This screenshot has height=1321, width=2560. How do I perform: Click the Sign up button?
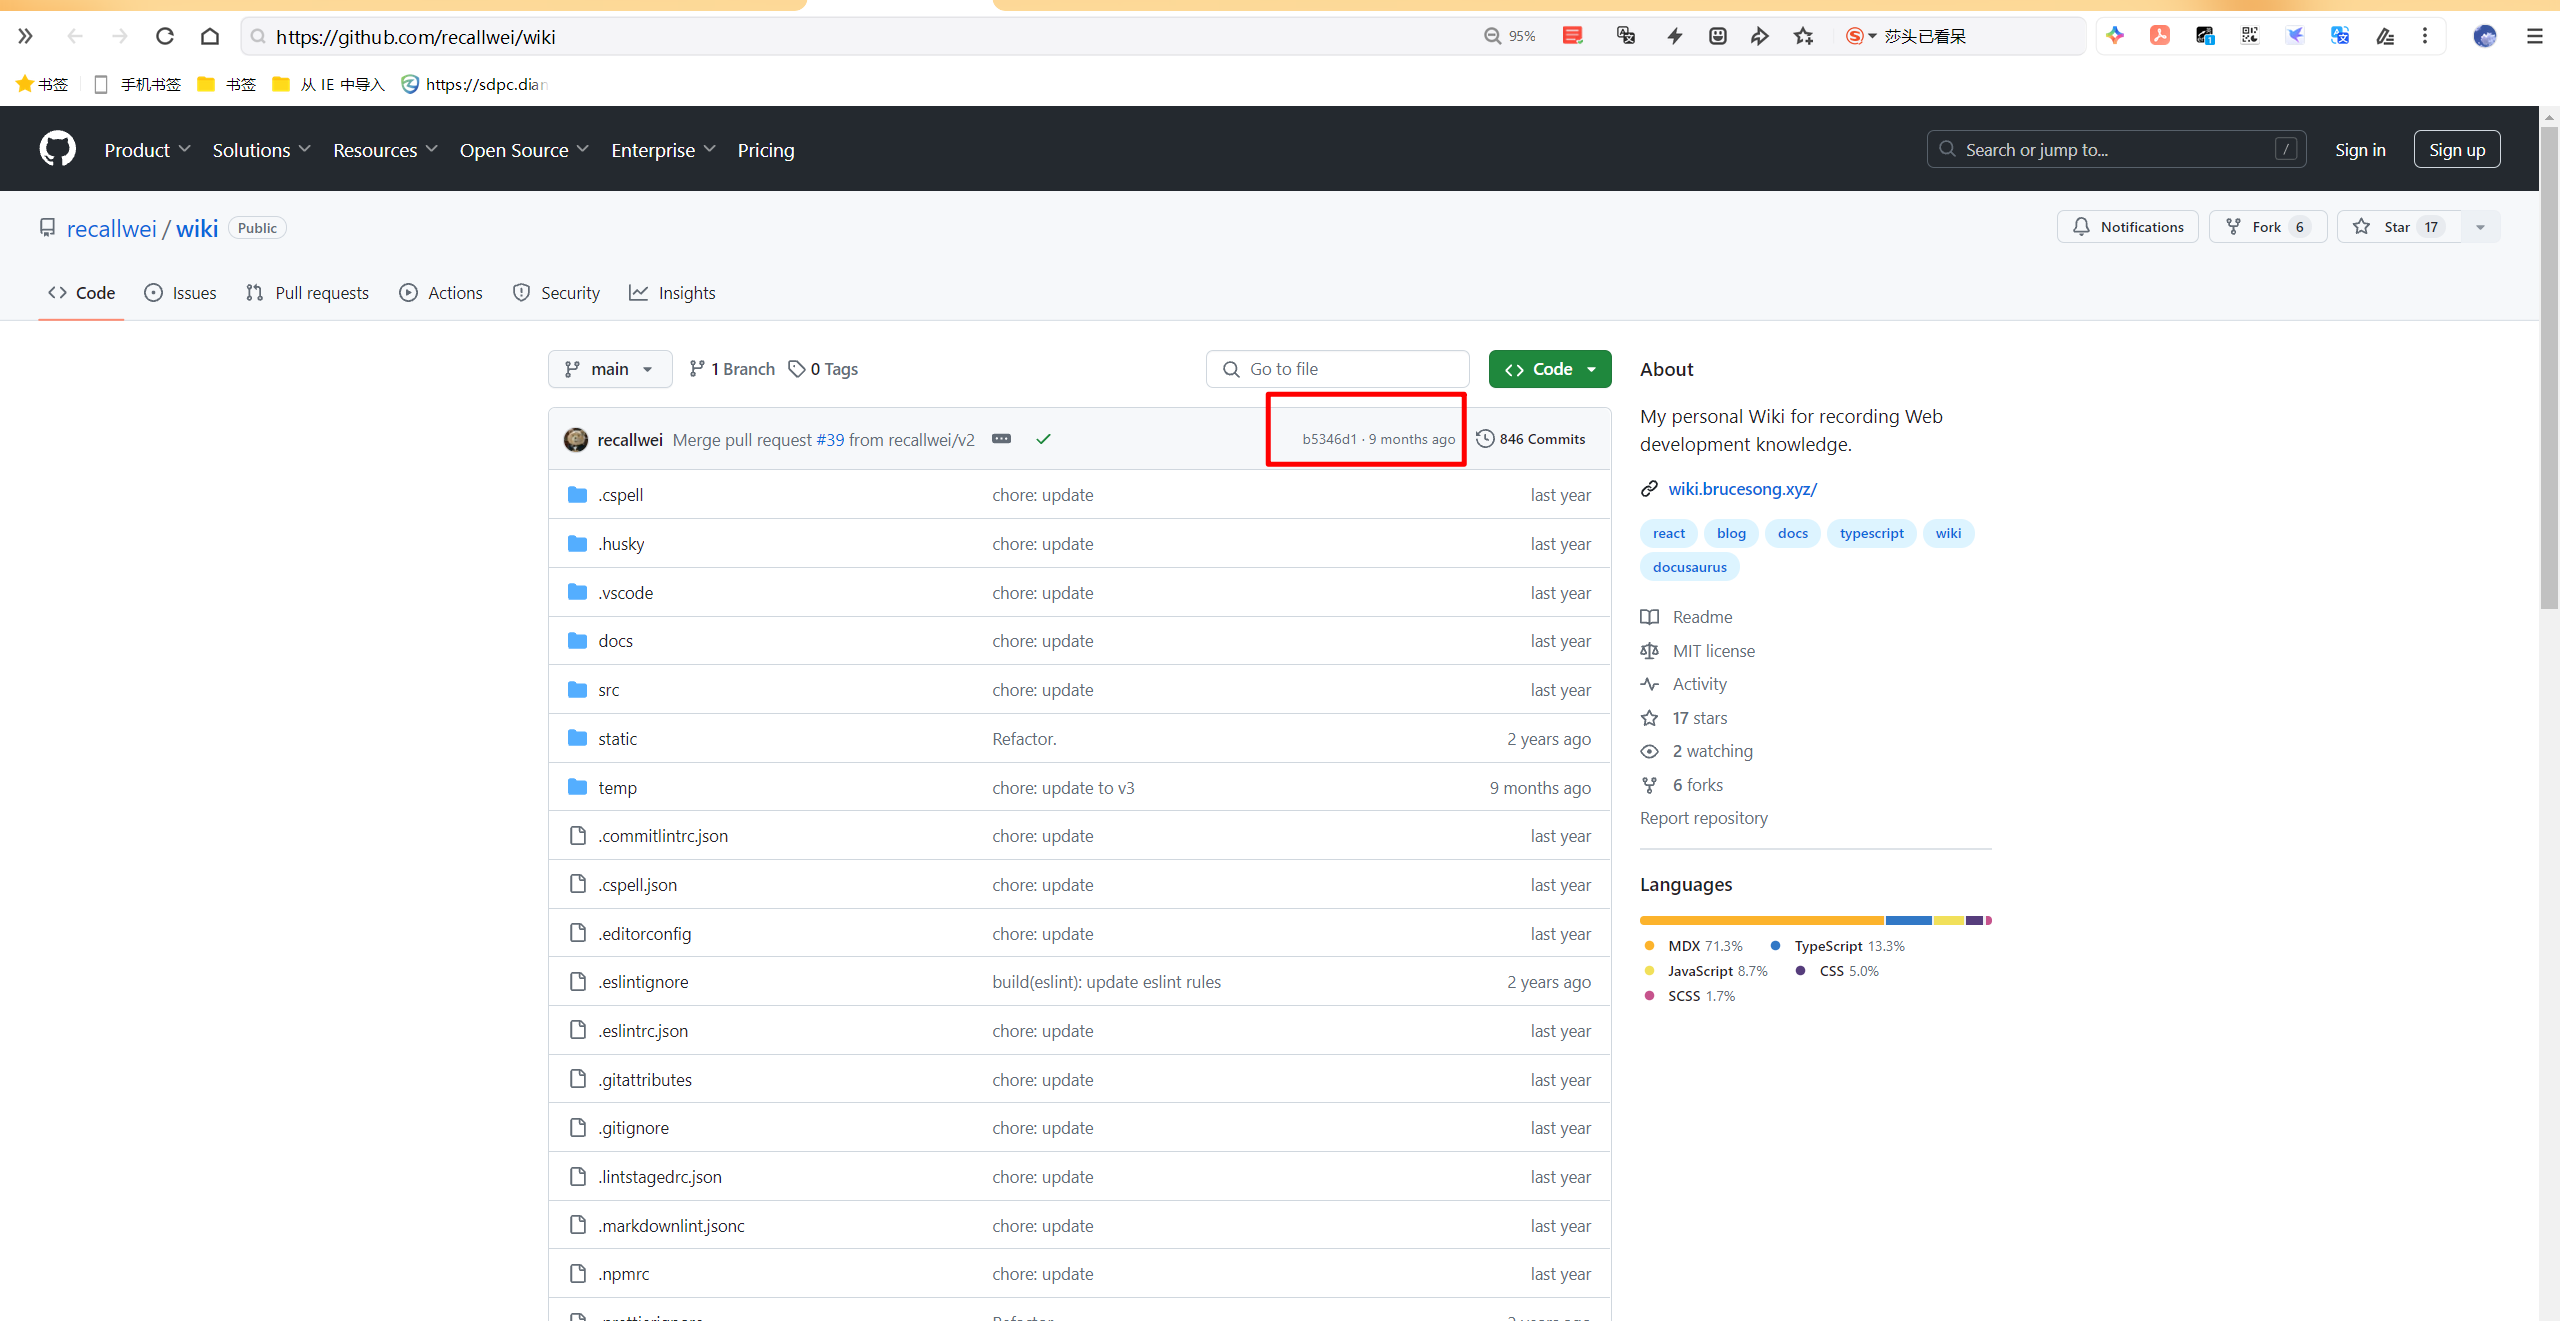click(2457, 150)
